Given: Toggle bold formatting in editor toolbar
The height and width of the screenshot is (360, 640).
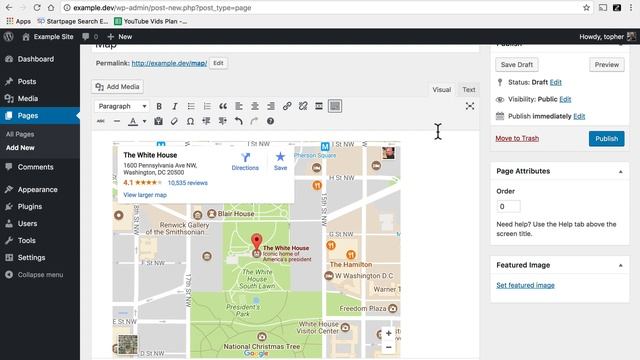Looking at the screenshot, I should pyautogui.click(x=159, y=106).
